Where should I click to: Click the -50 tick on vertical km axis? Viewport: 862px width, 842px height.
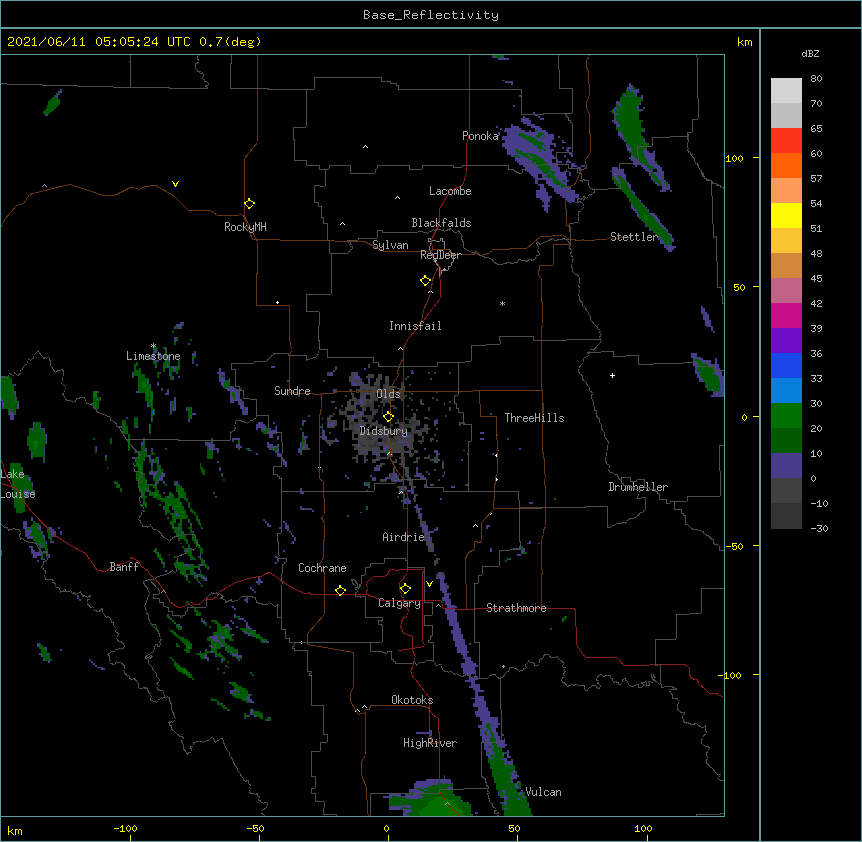point(734,546)
